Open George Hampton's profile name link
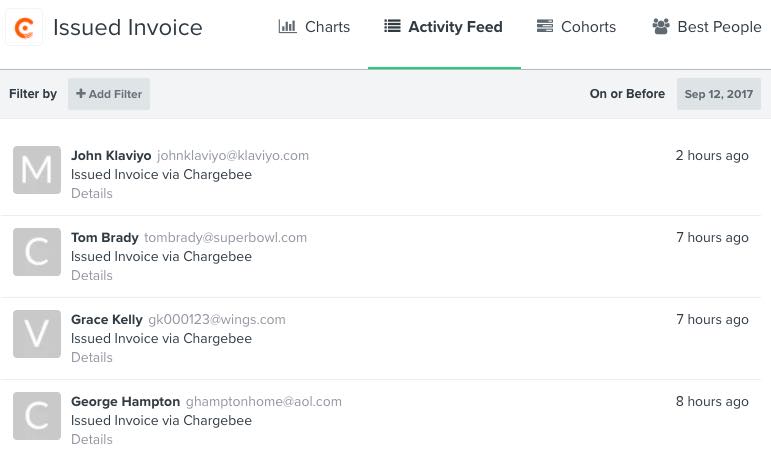 click(x=126, y=402)
